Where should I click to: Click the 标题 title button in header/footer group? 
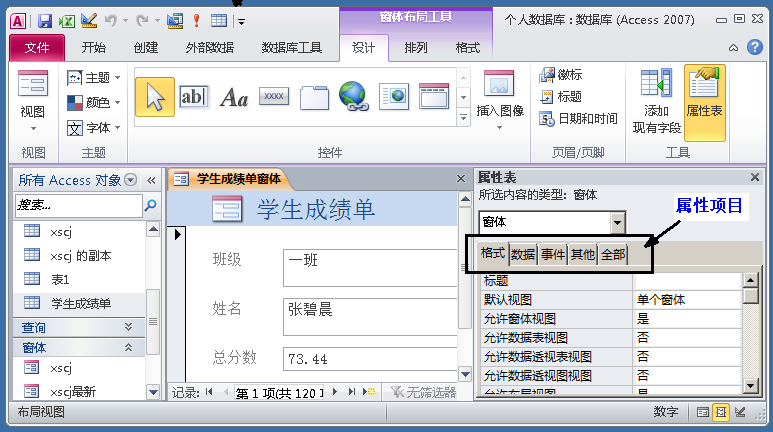tap(561, 97)
